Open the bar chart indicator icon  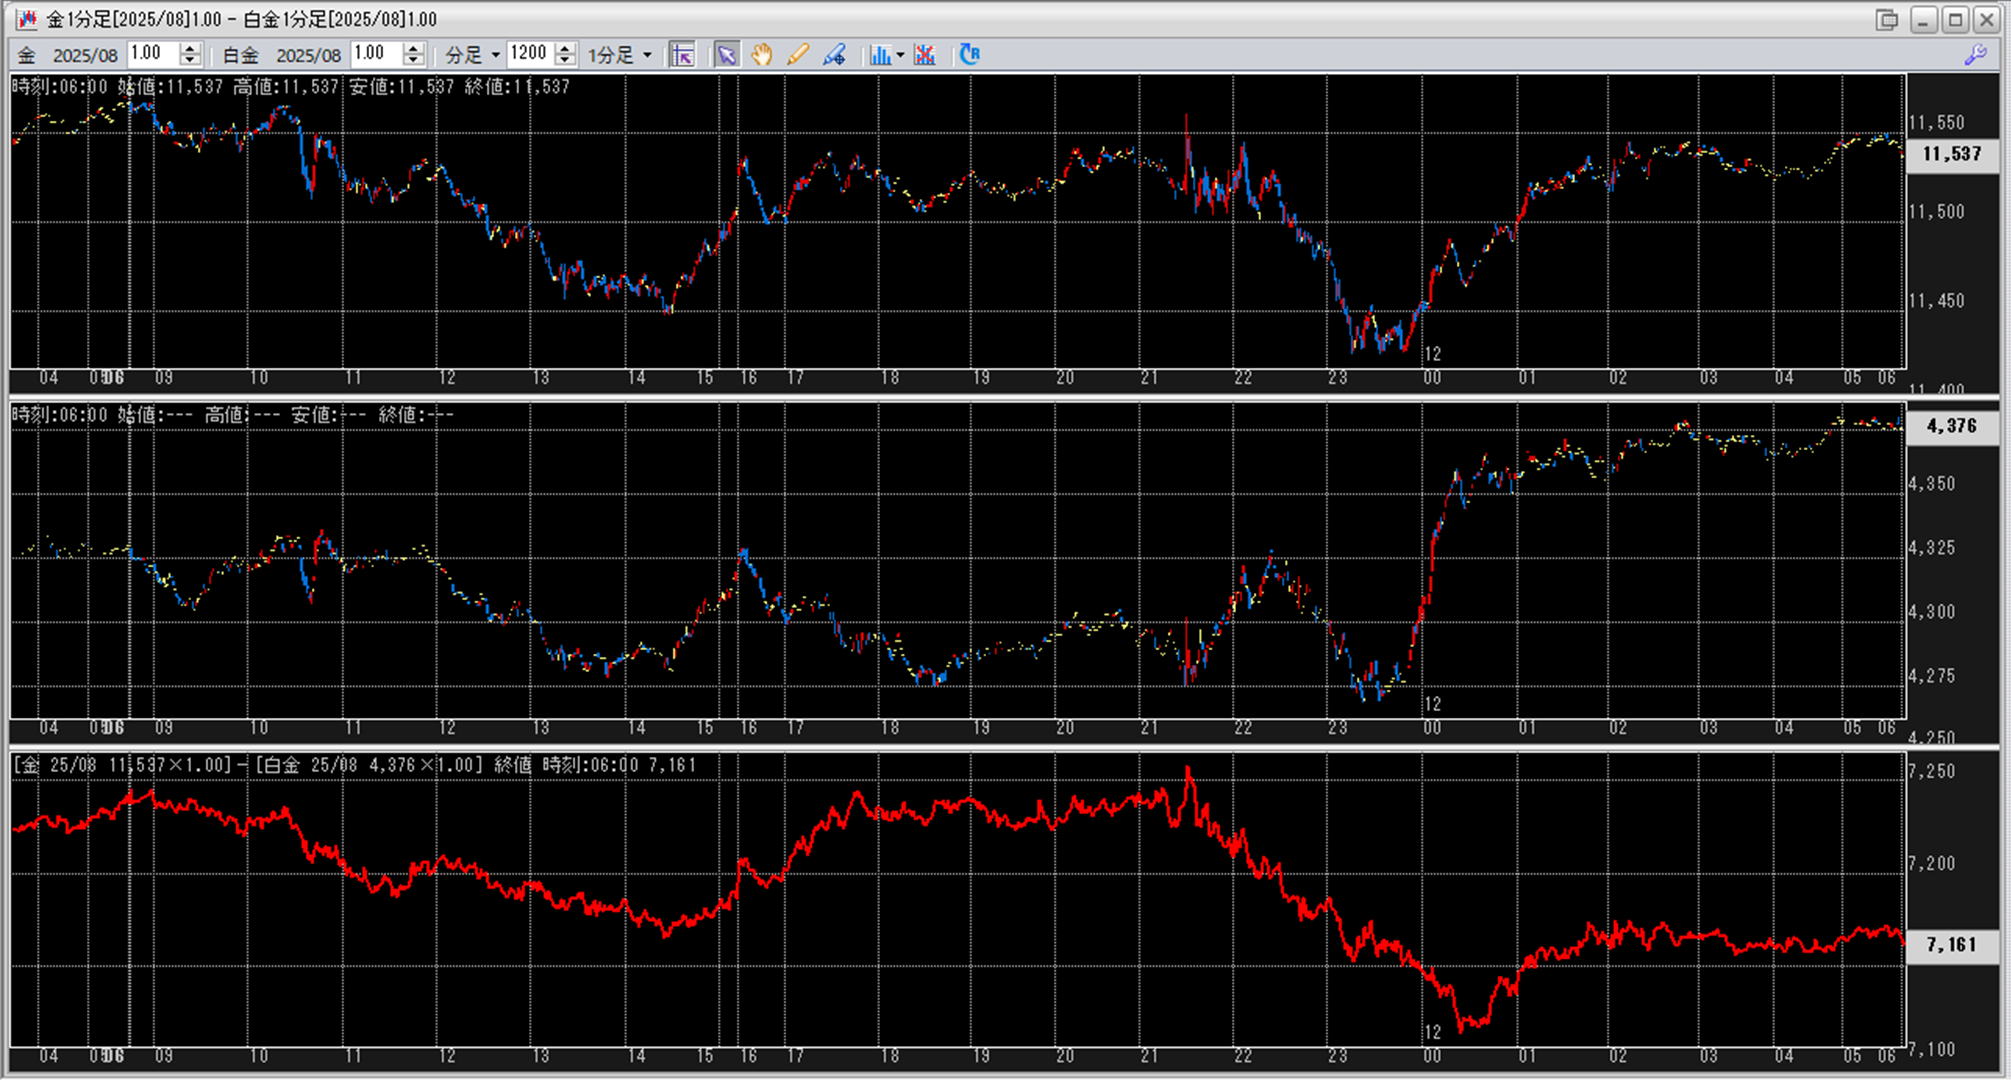[x=879, y=55]
